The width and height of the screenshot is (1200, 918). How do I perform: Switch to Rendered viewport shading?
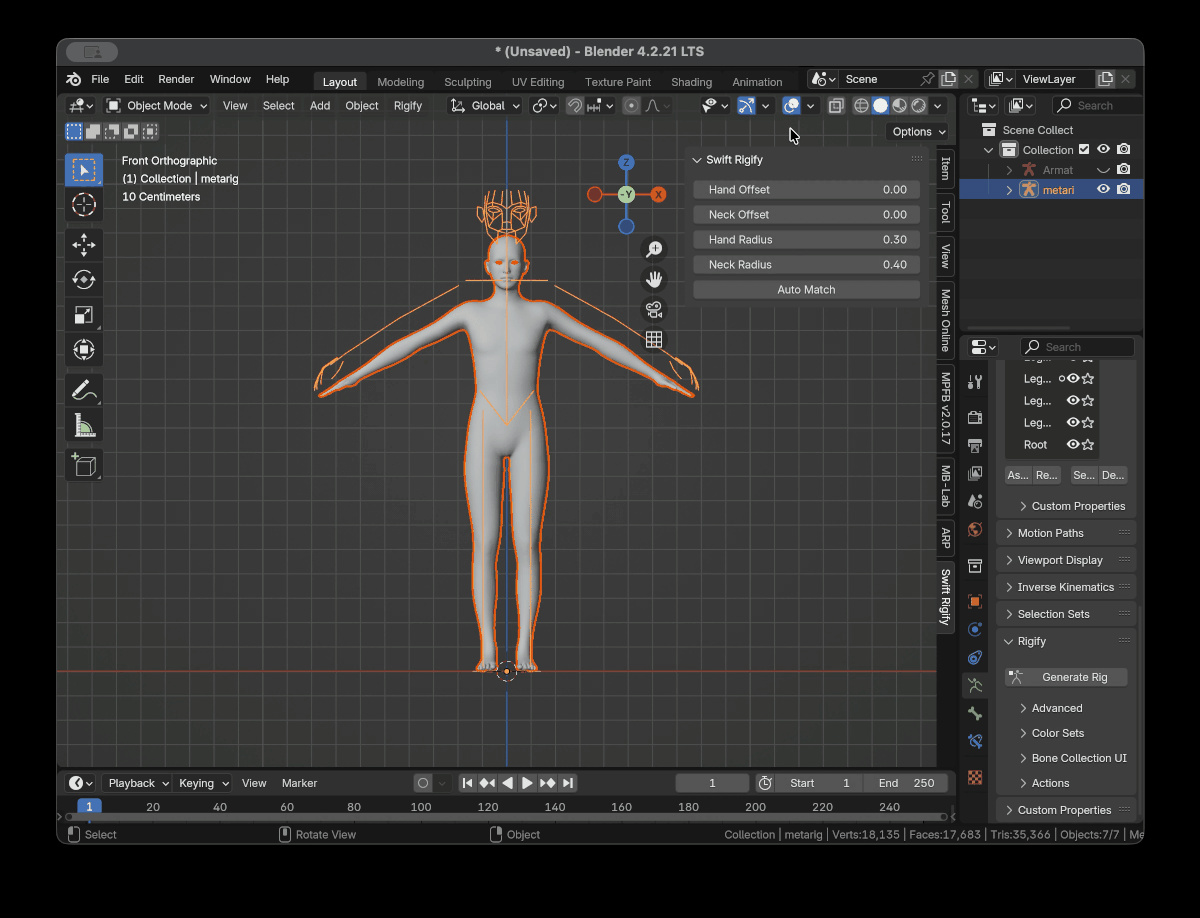[918, 106]
